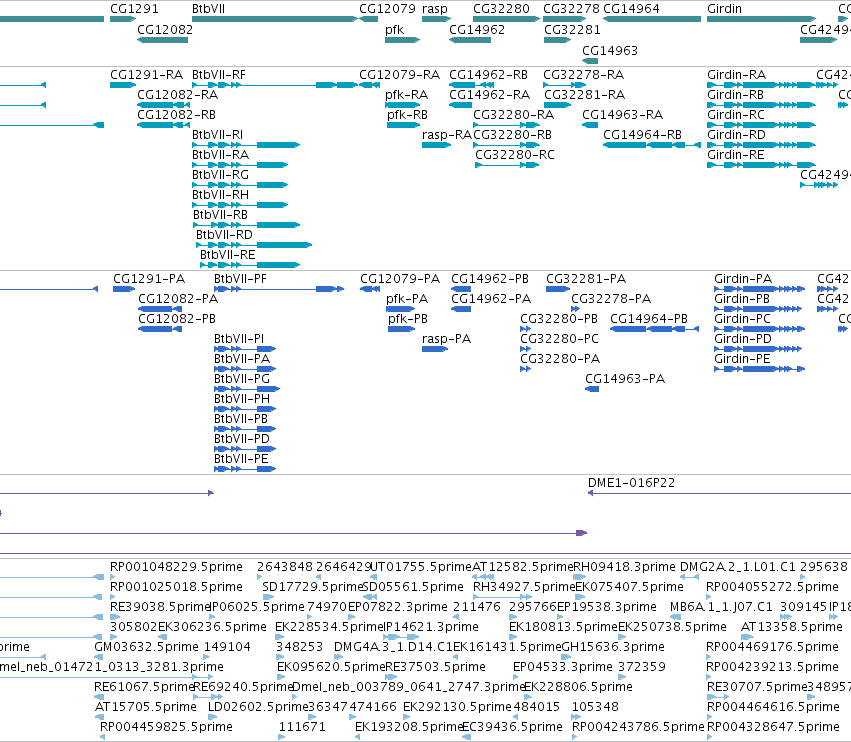The width and height of the screenshot is (851, 742).
Task: Click the CG14963 gene label
Action: click(x=609, y=50)
